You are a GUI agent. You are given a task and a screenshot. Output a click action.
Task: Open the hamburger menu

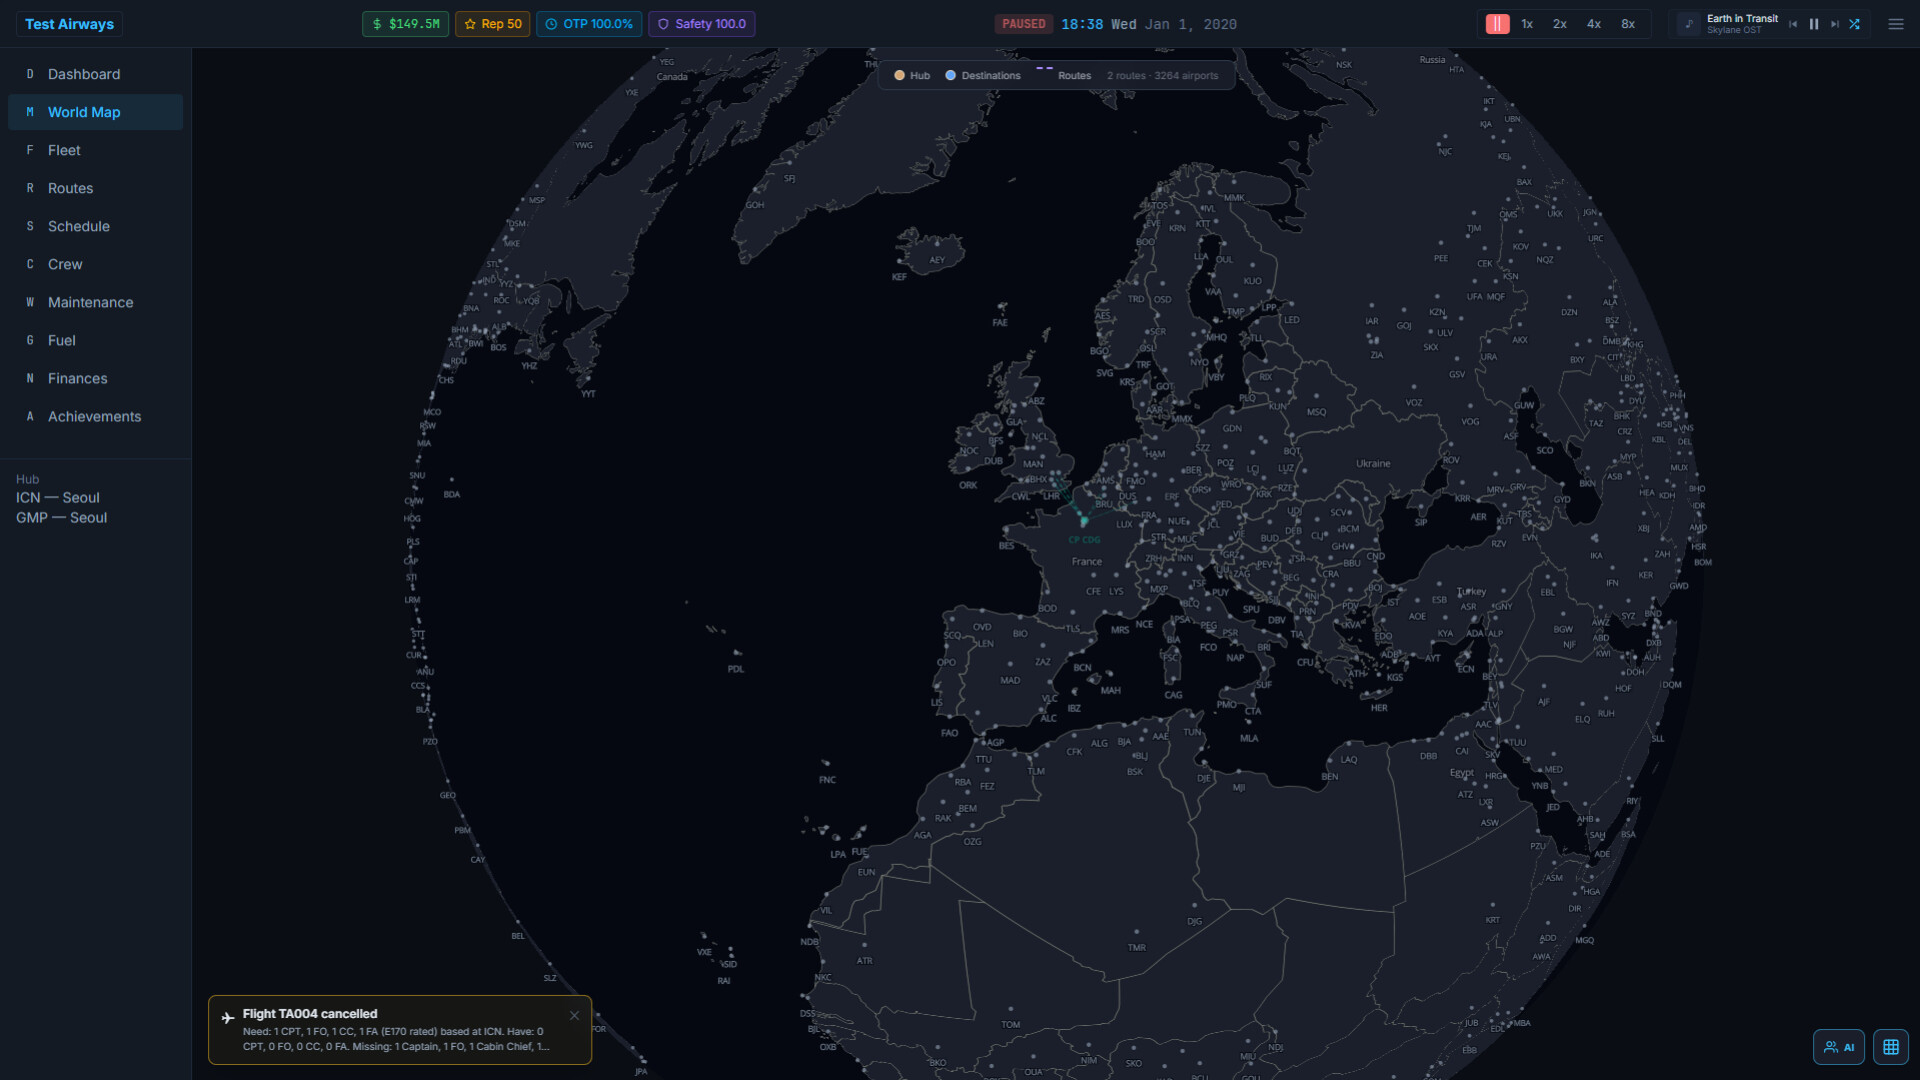[x=1896, y=24]
